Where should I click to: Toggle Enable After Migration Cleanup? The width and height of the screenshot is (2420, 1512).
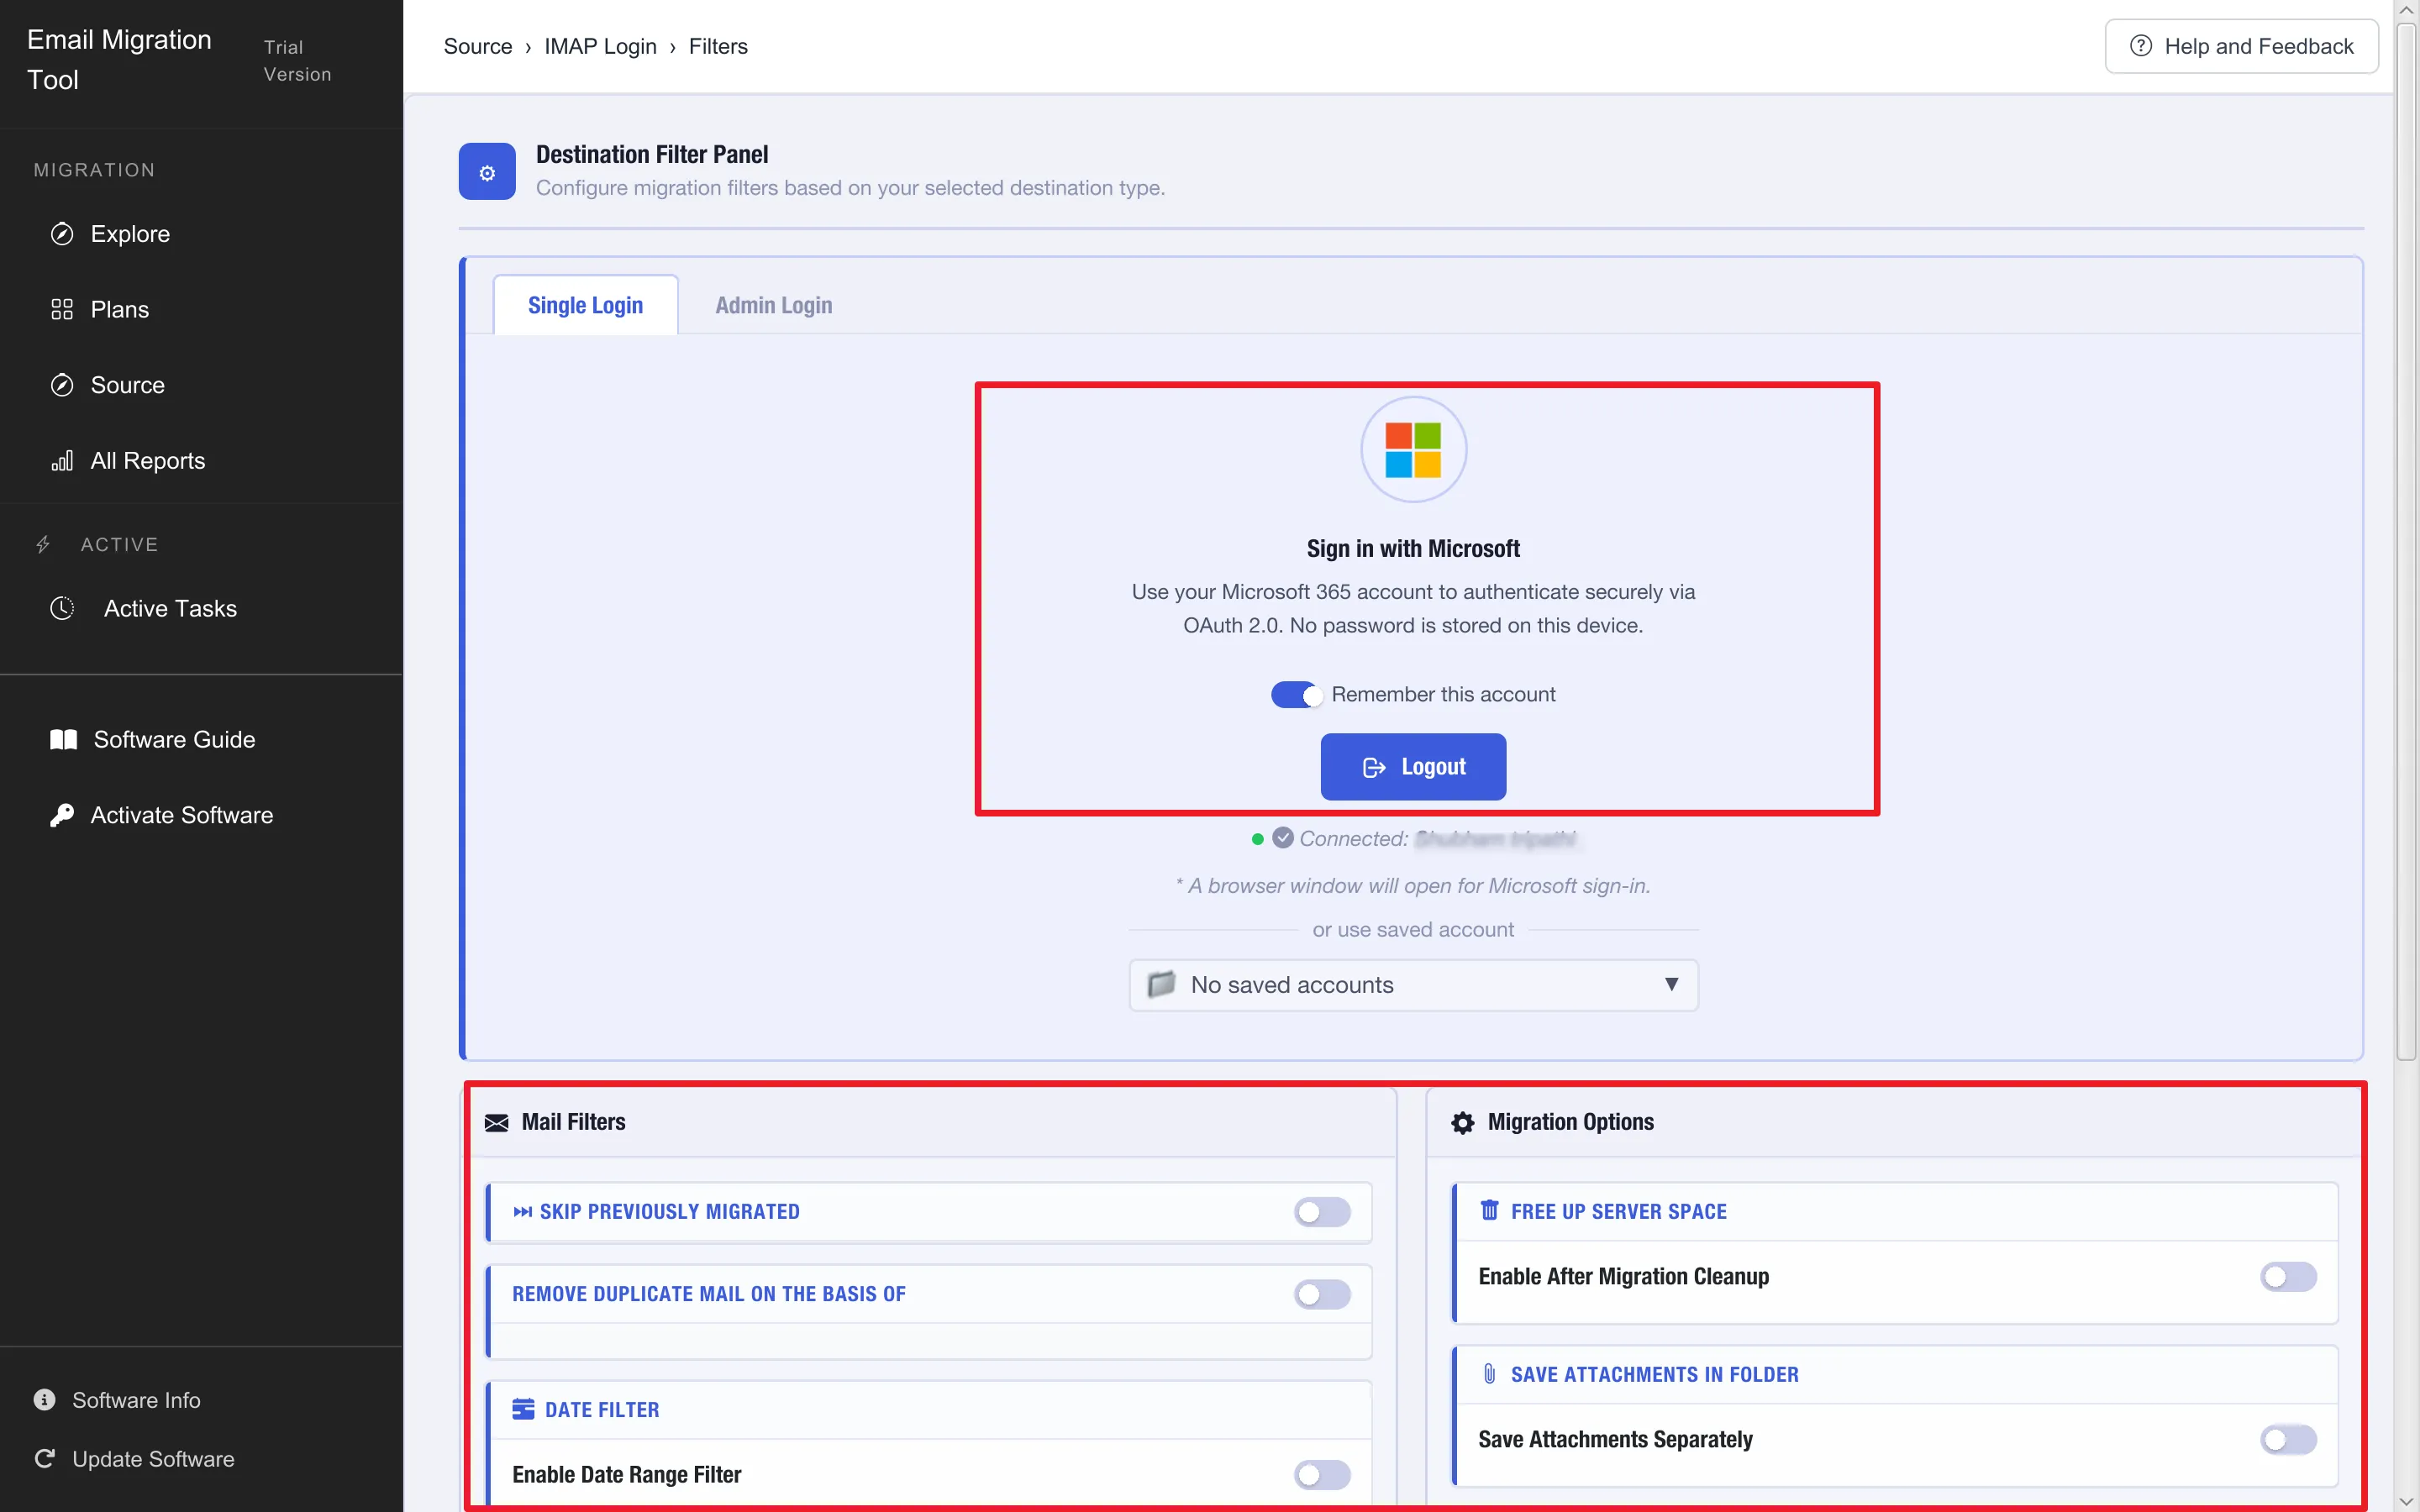(2288, 1276)
